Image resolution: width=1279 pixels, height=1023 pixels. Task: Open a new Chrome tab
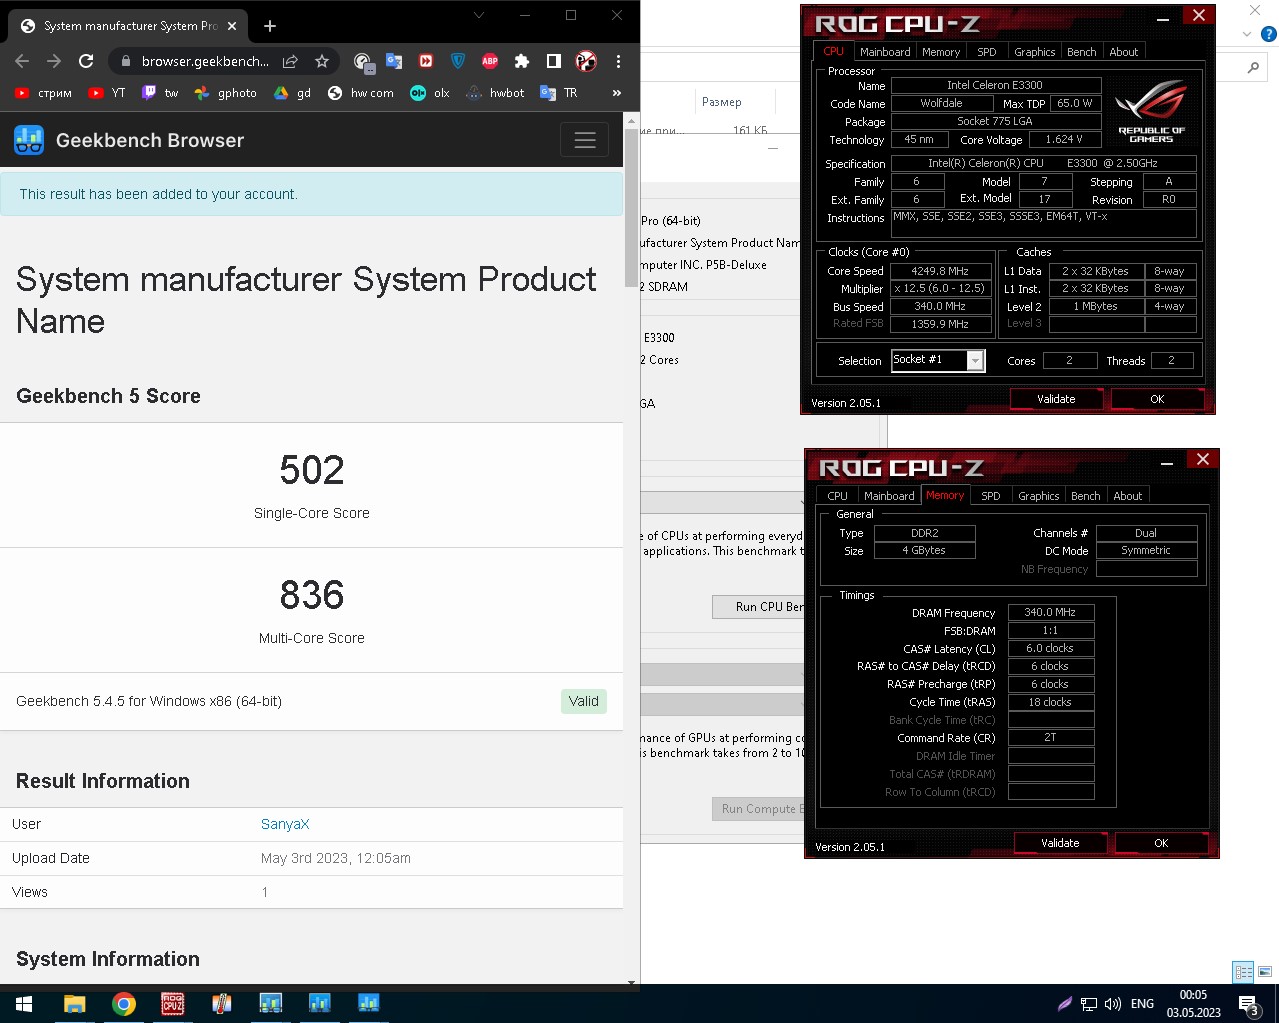(270, 26)
